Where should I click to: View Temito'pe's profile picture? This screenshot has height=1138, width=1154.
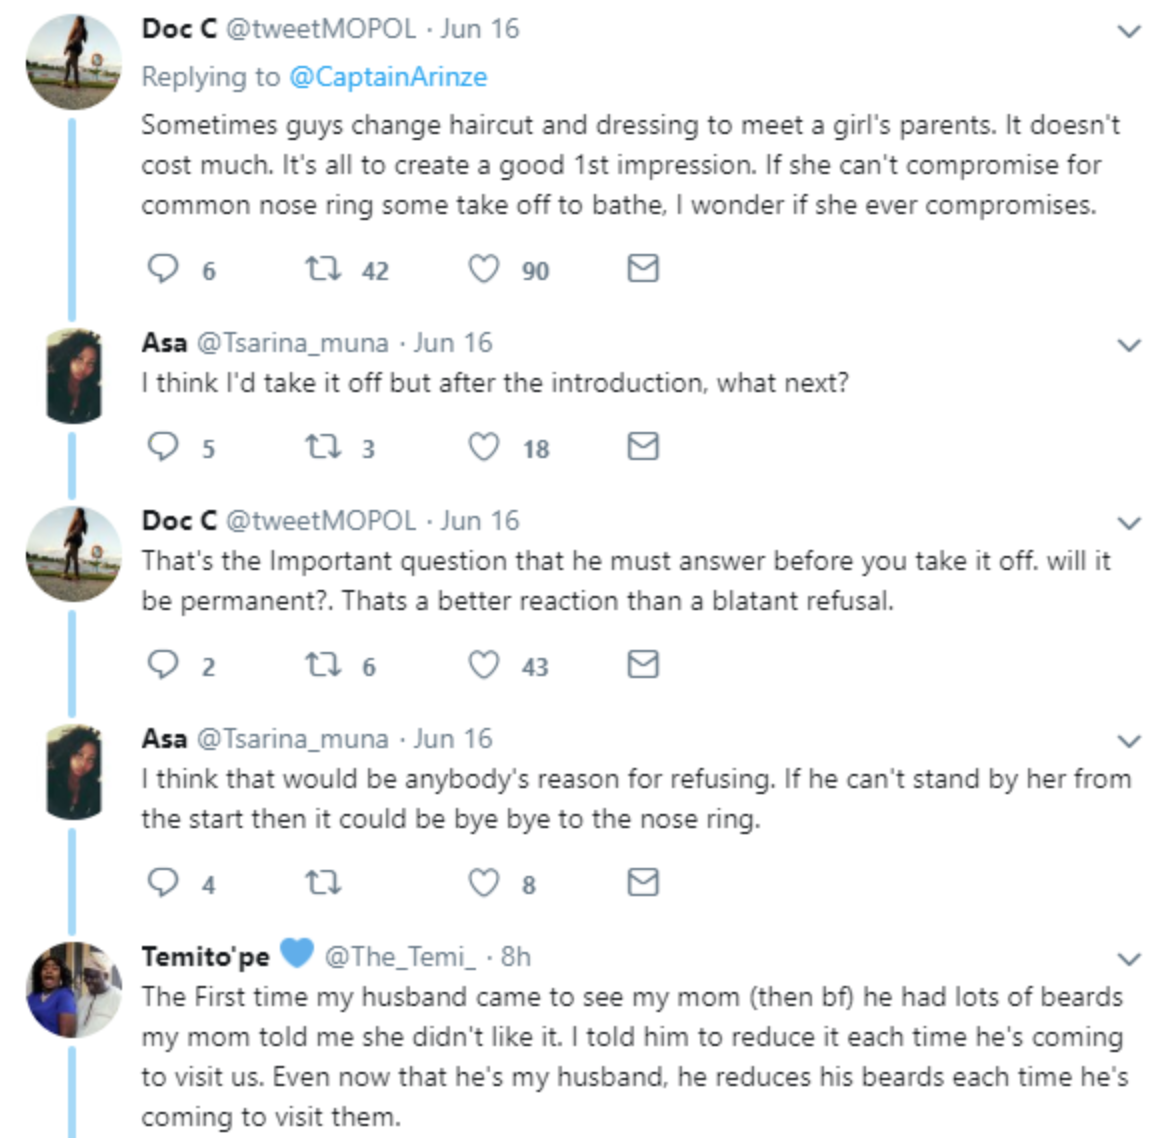coord(73,990)
